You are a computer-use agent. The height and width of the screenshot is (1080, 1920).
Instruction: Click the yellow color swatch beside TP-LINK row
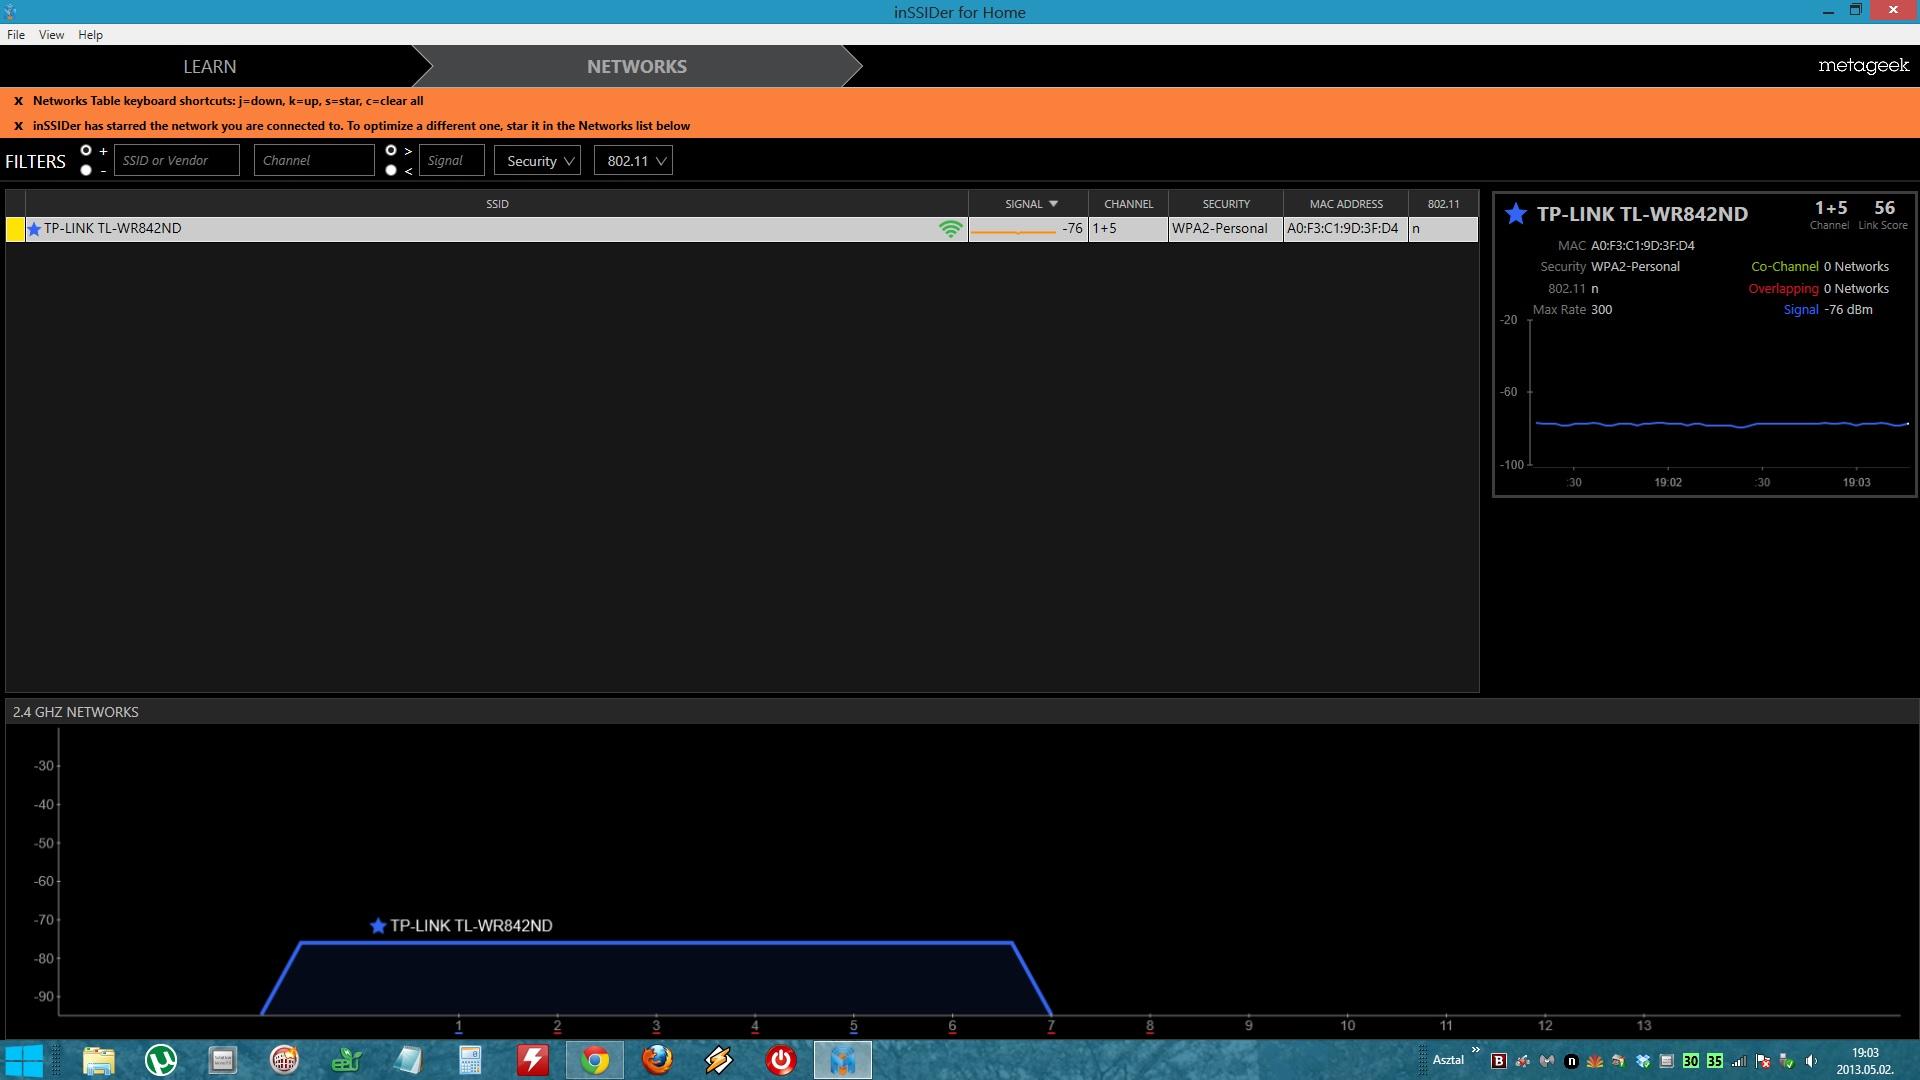15,229
